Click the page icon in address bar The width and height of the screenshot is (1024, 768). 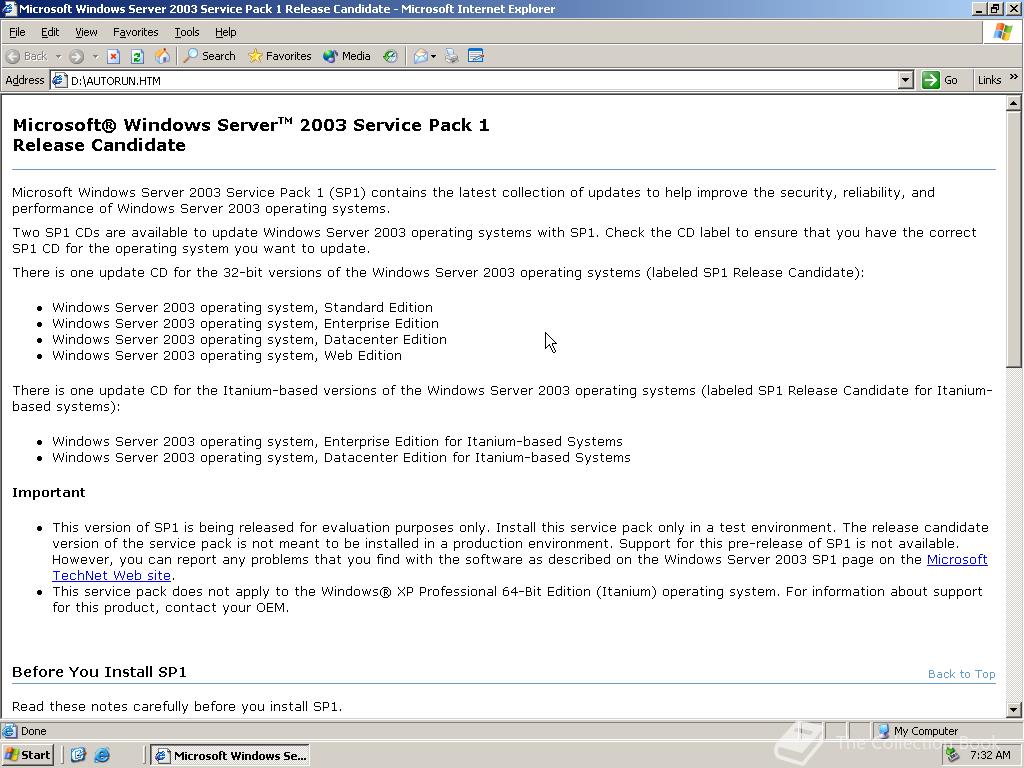tap(59, 80)
